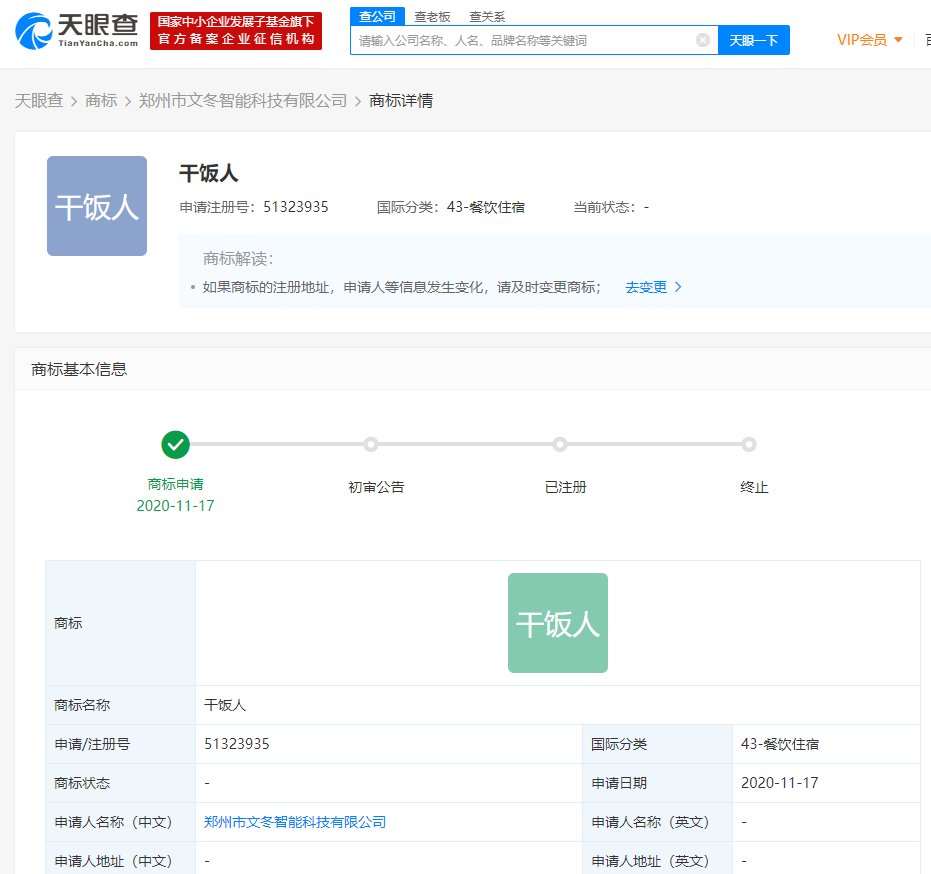Click the green checkmark on 商标申请 step

pos(176,445)
